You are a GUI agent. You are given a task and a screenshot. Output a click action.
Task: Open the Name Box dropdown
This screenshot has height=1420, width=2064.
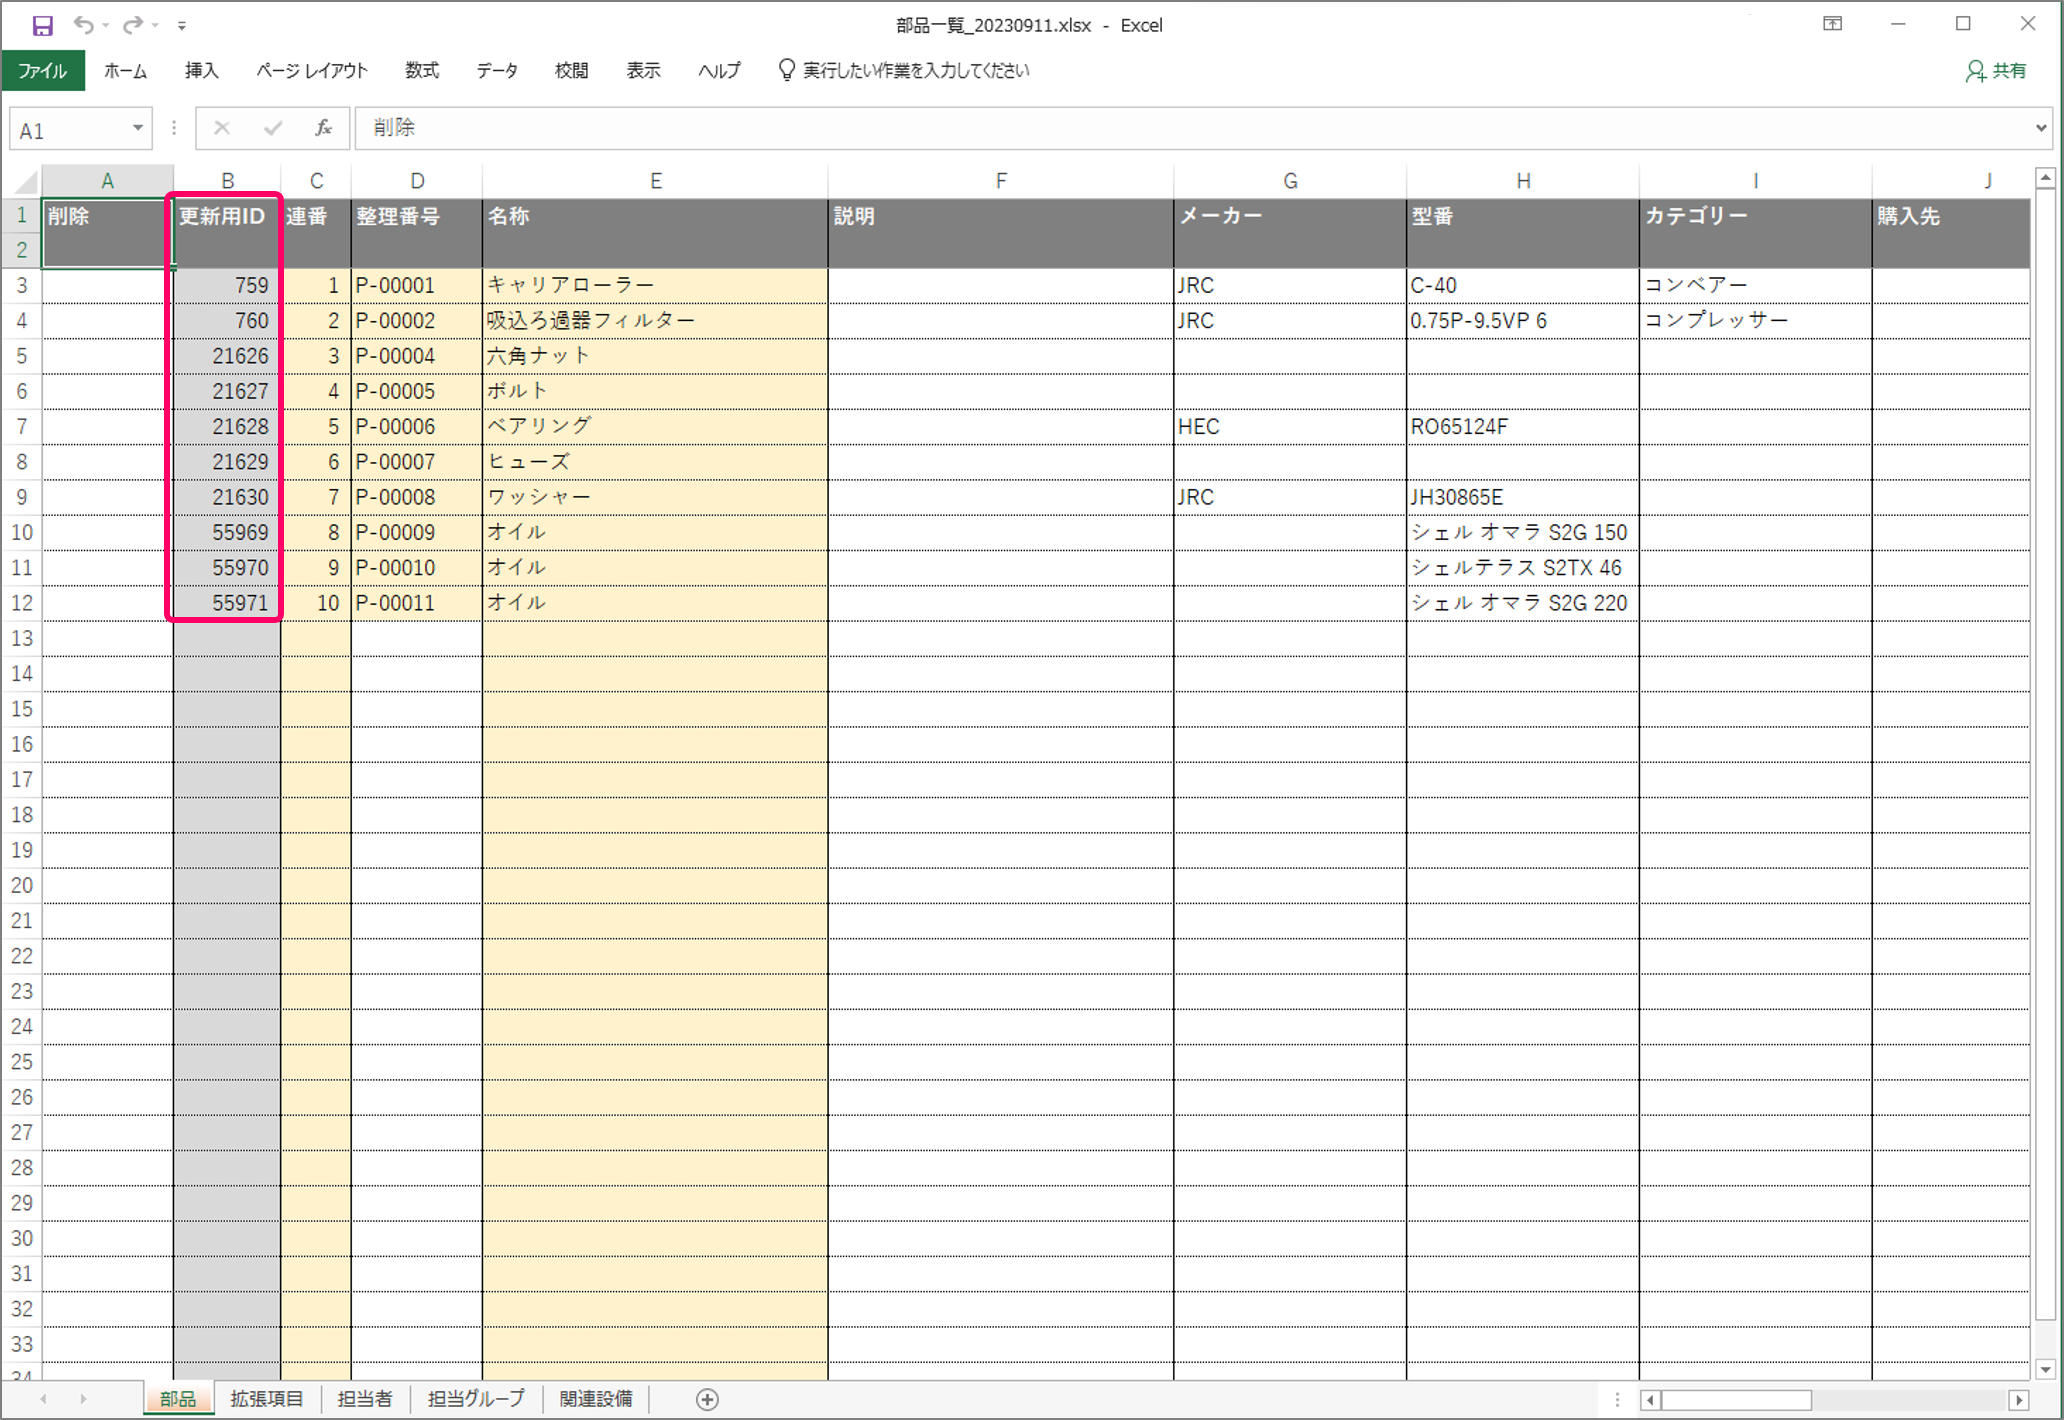(x=138, y=128)
